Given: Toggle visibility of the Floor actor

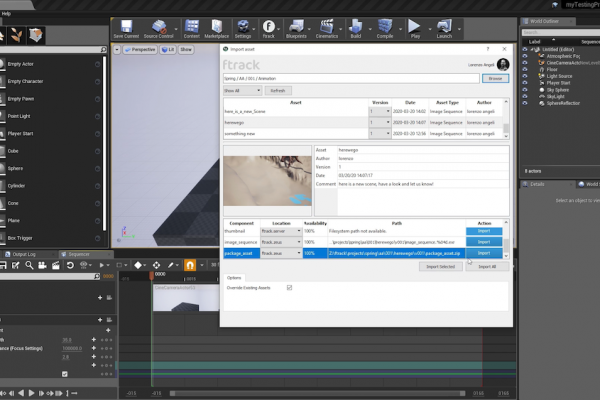Looking at the screenshot, I should coord(525,69).
